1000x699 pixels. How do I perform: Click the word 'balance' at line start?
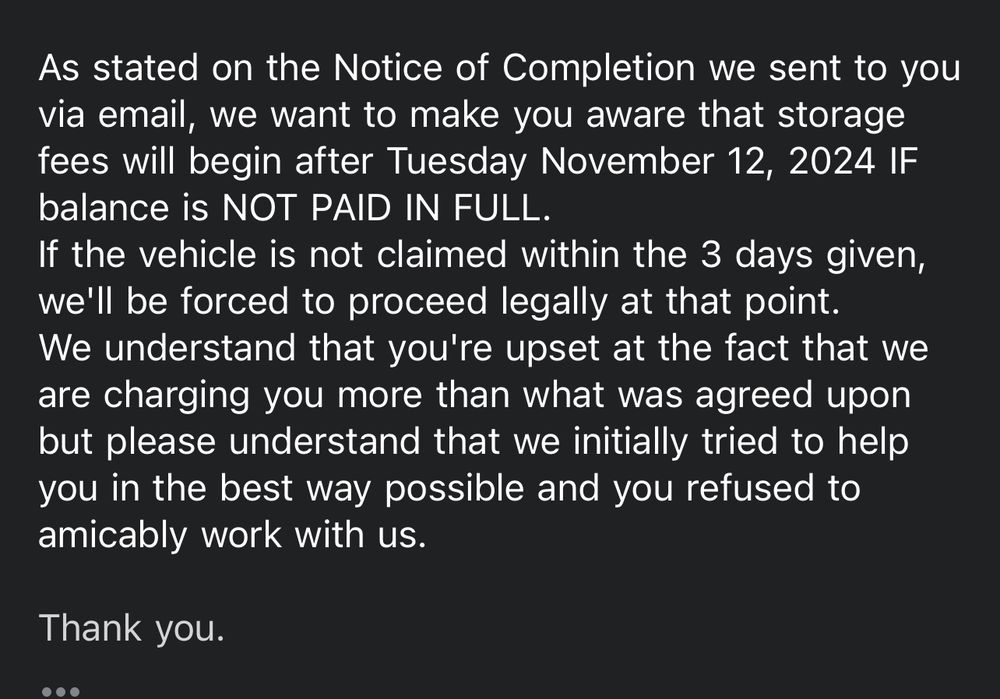[x=103, y=207]
